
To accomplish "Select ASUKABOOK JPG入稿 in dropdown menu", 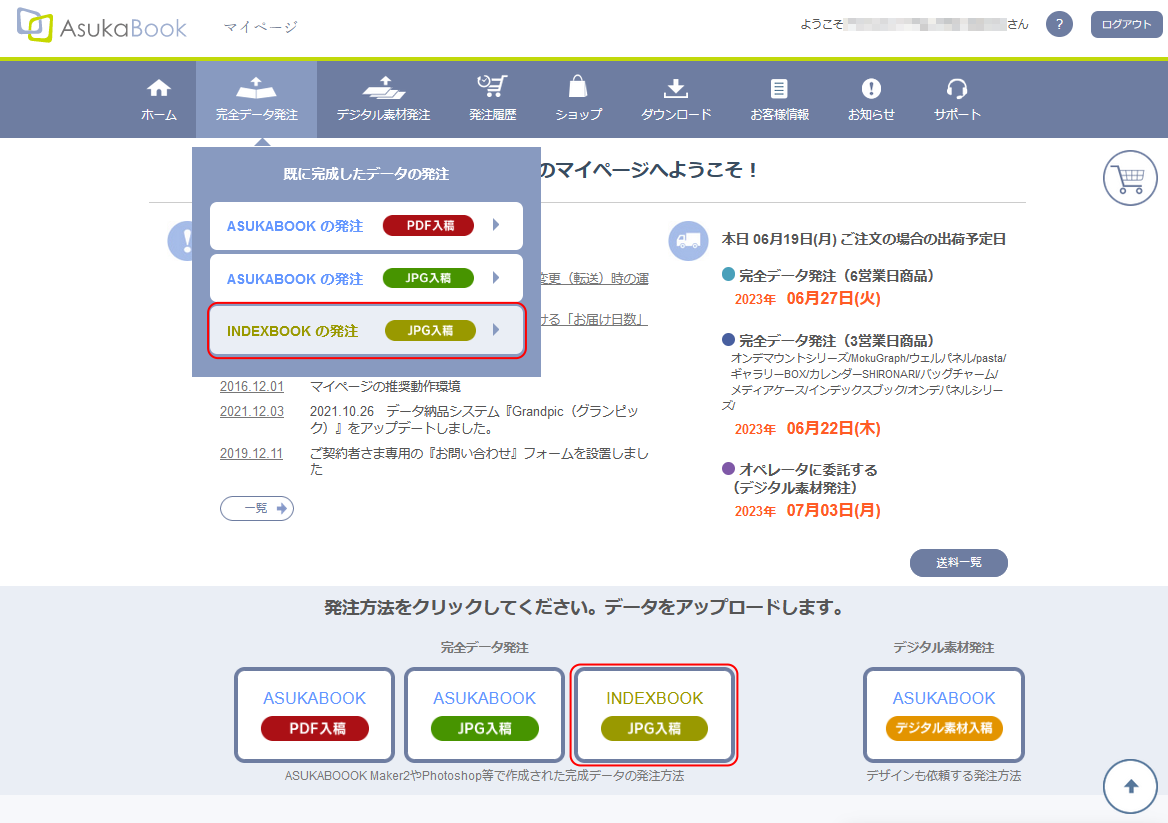I will pos(366,278).
